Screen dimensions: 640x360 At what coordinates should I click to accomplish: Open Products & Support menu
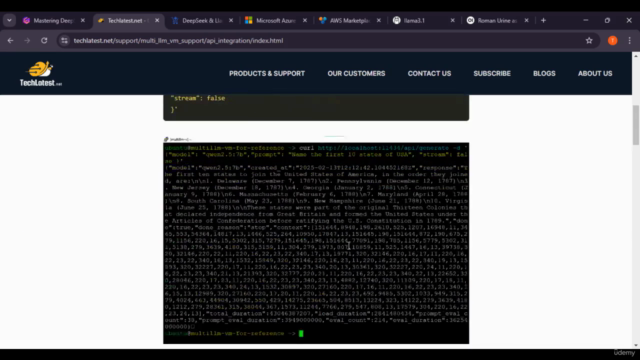(267, 73)
